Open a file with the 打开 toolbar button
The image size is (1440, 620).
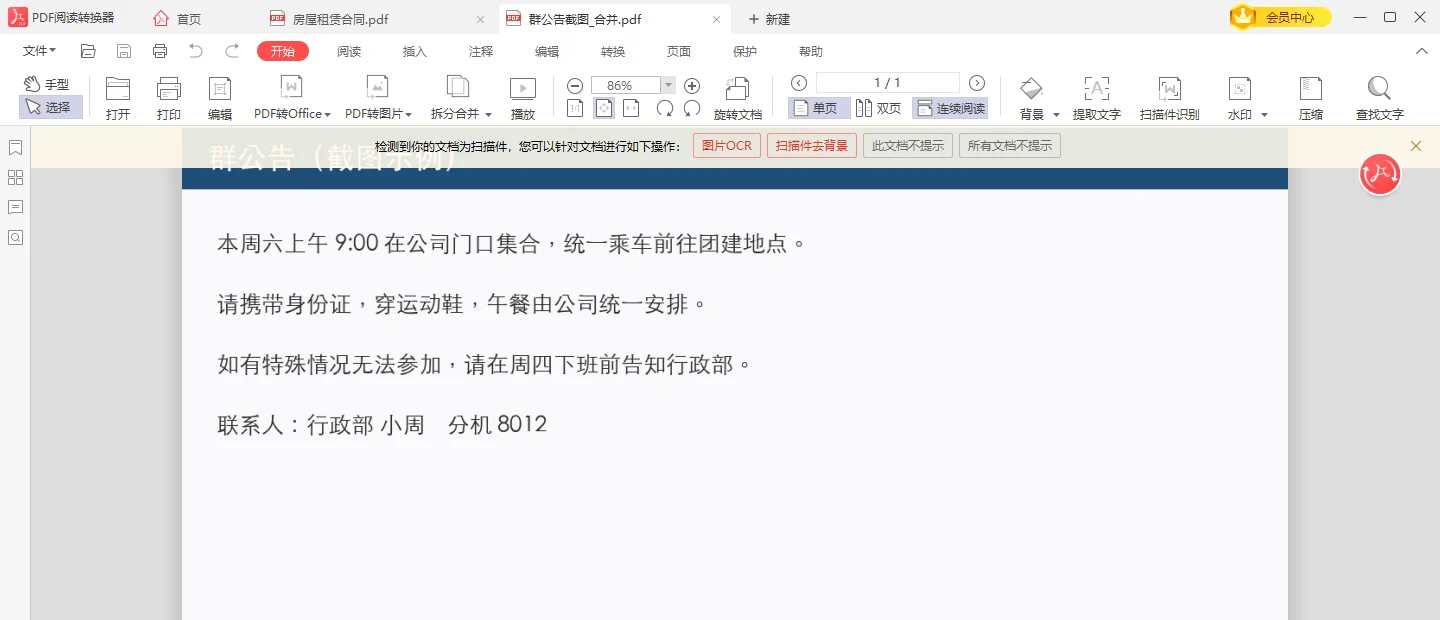point(118,98)
